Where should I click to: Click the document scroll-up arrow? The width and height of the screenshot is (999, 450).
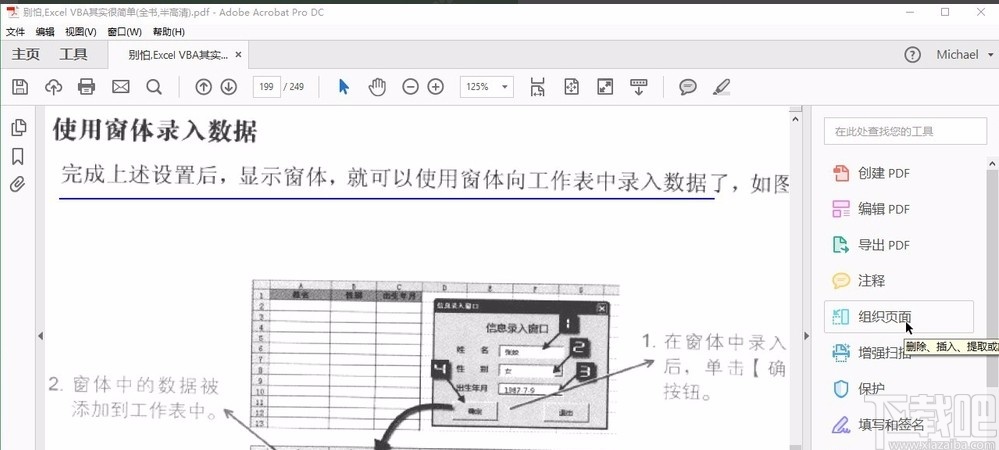(x=794, y=118)
